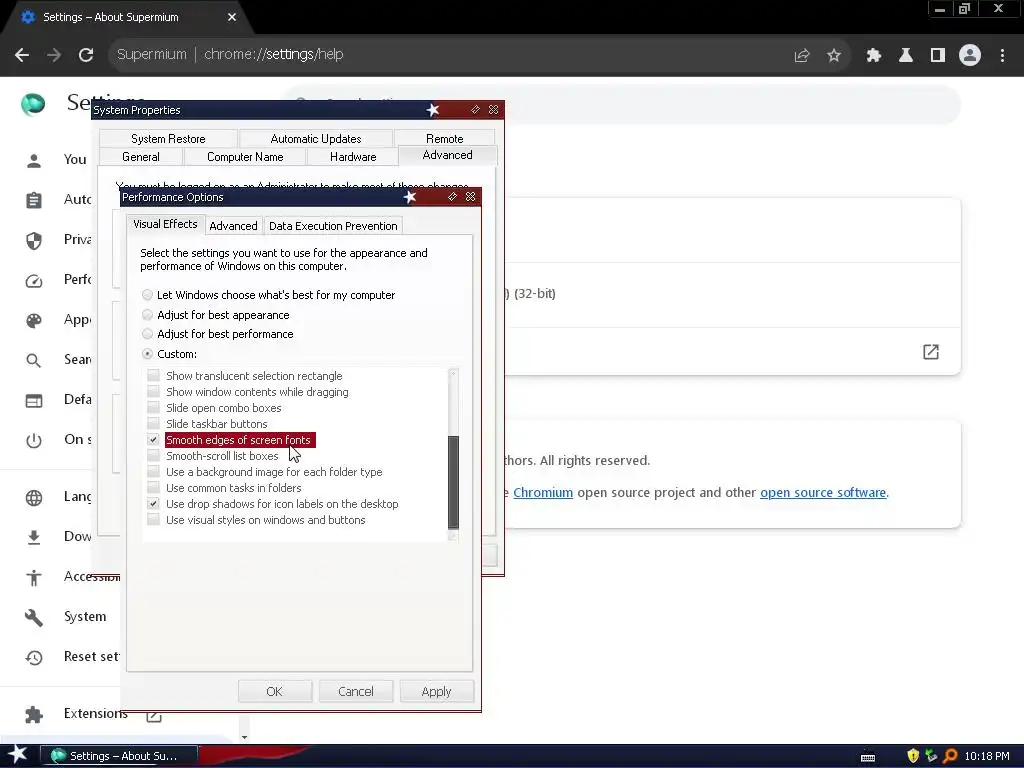1024x768 pixels.
Task: Open Reset settings clock icon in sidebar
Action: tap(34, 657)
